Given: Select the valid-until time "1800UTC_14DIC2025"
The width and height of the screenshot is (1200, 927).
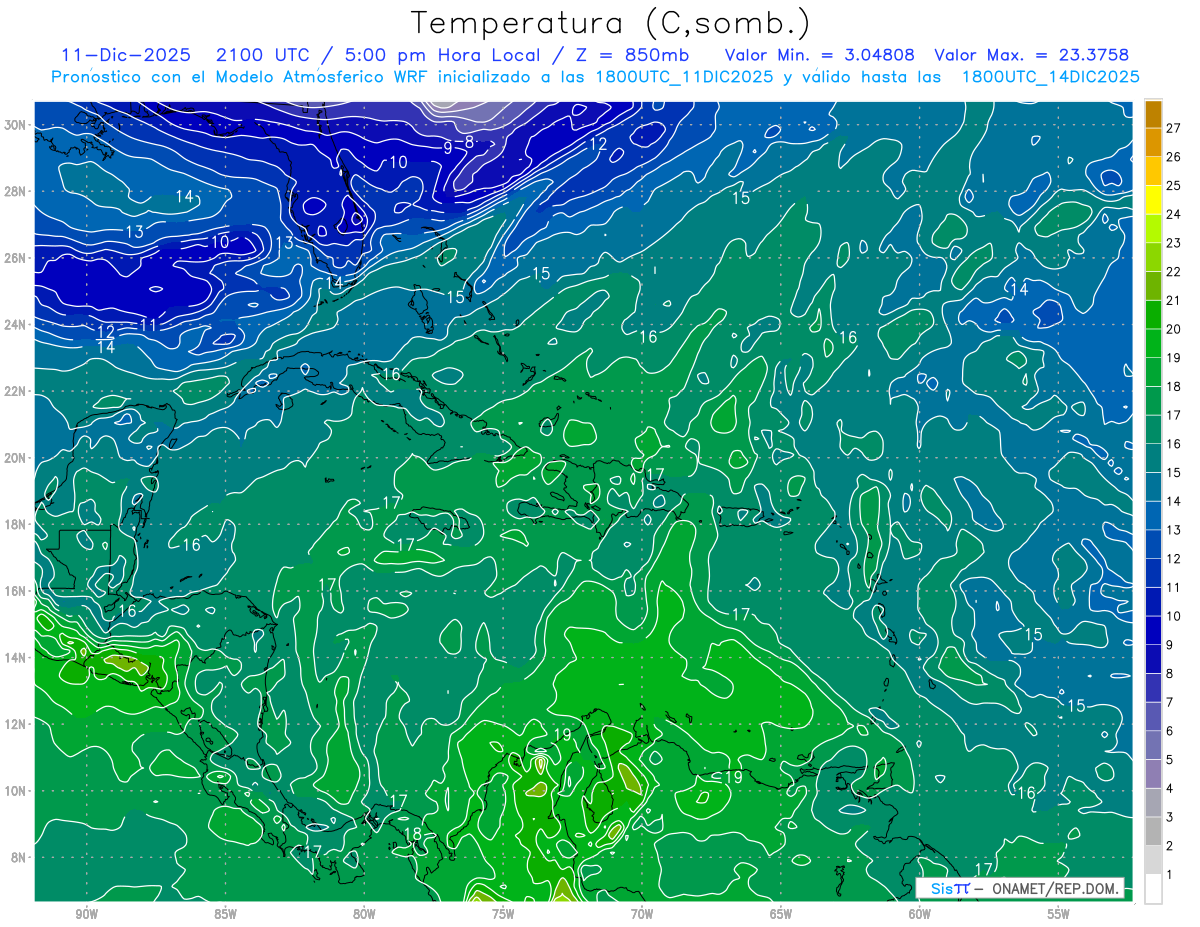Looking at the screenshot, I should (x=1051, y=77).
